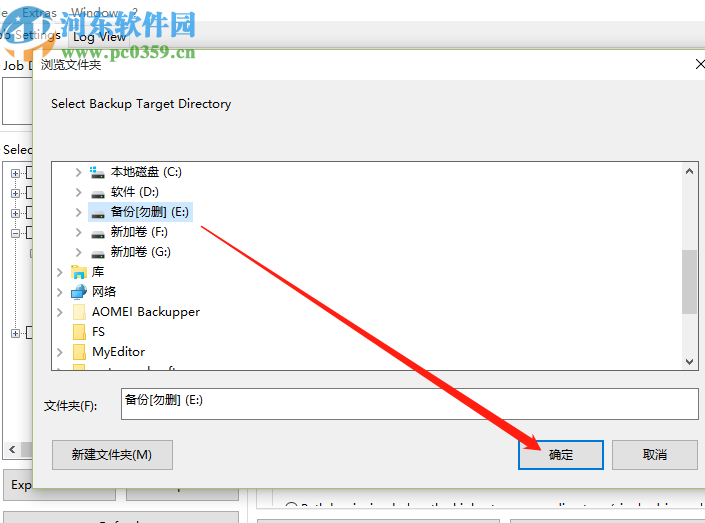The image size is (705, 523).
Task: Cancel the dialog with 取消
Action: point(655,455)
